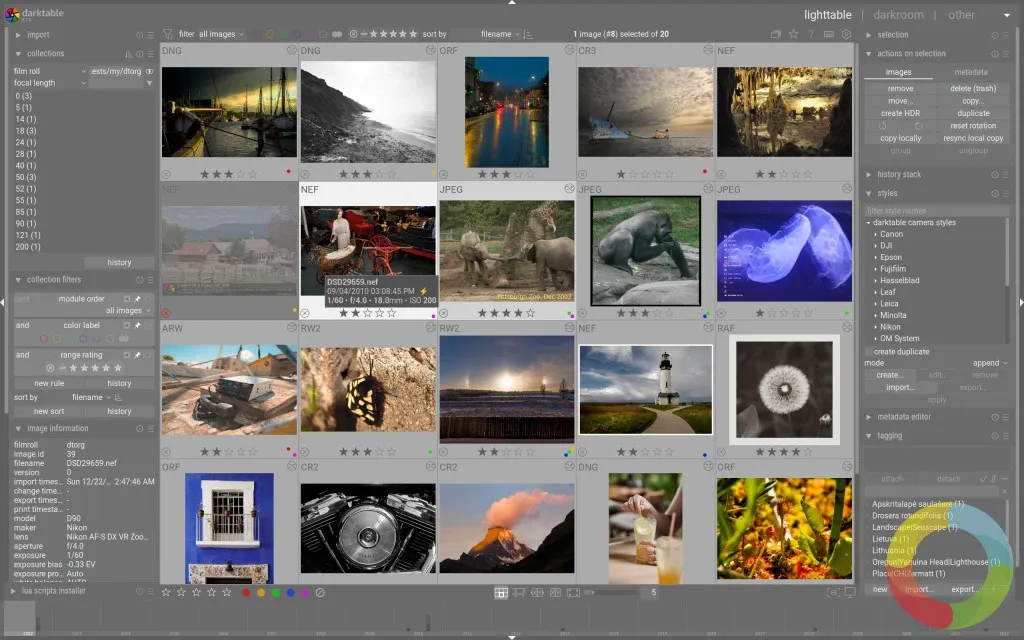Click rotate clockwise icon in actions panel
The image size is (1024, 640).
coord(918,125)
